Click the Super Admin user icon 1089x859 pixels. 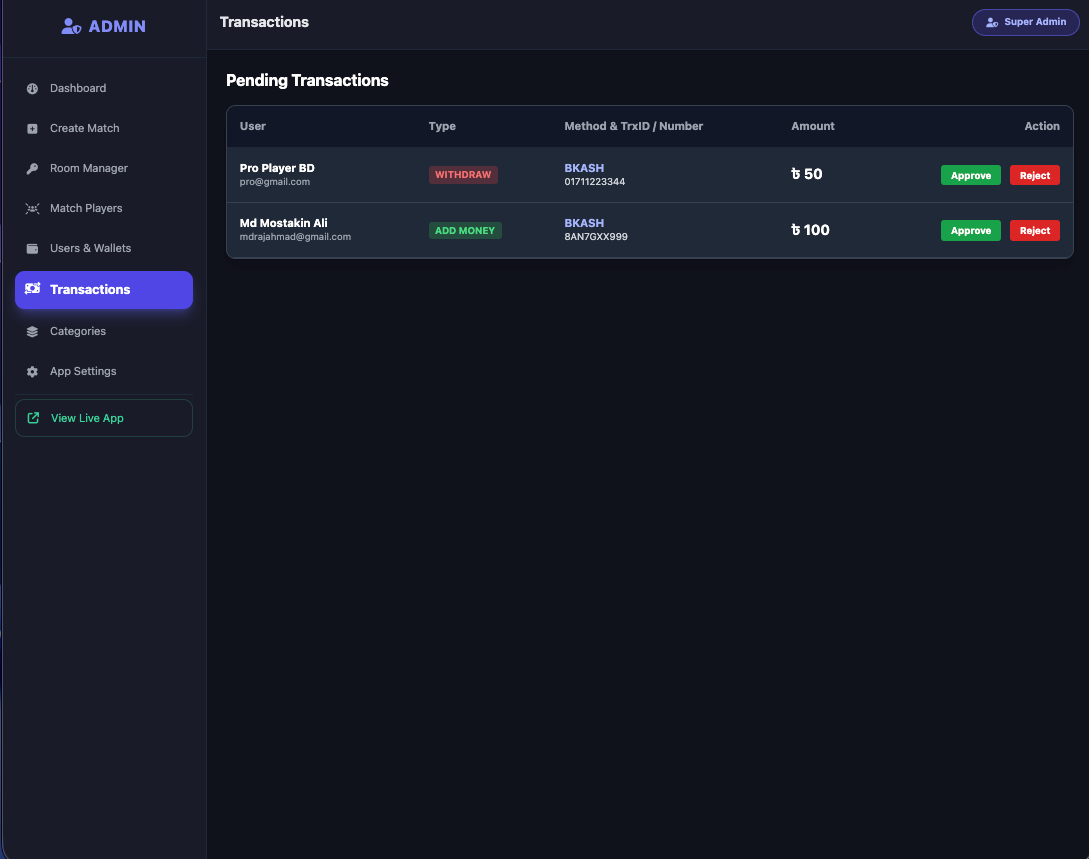click(x=992, y=22)
